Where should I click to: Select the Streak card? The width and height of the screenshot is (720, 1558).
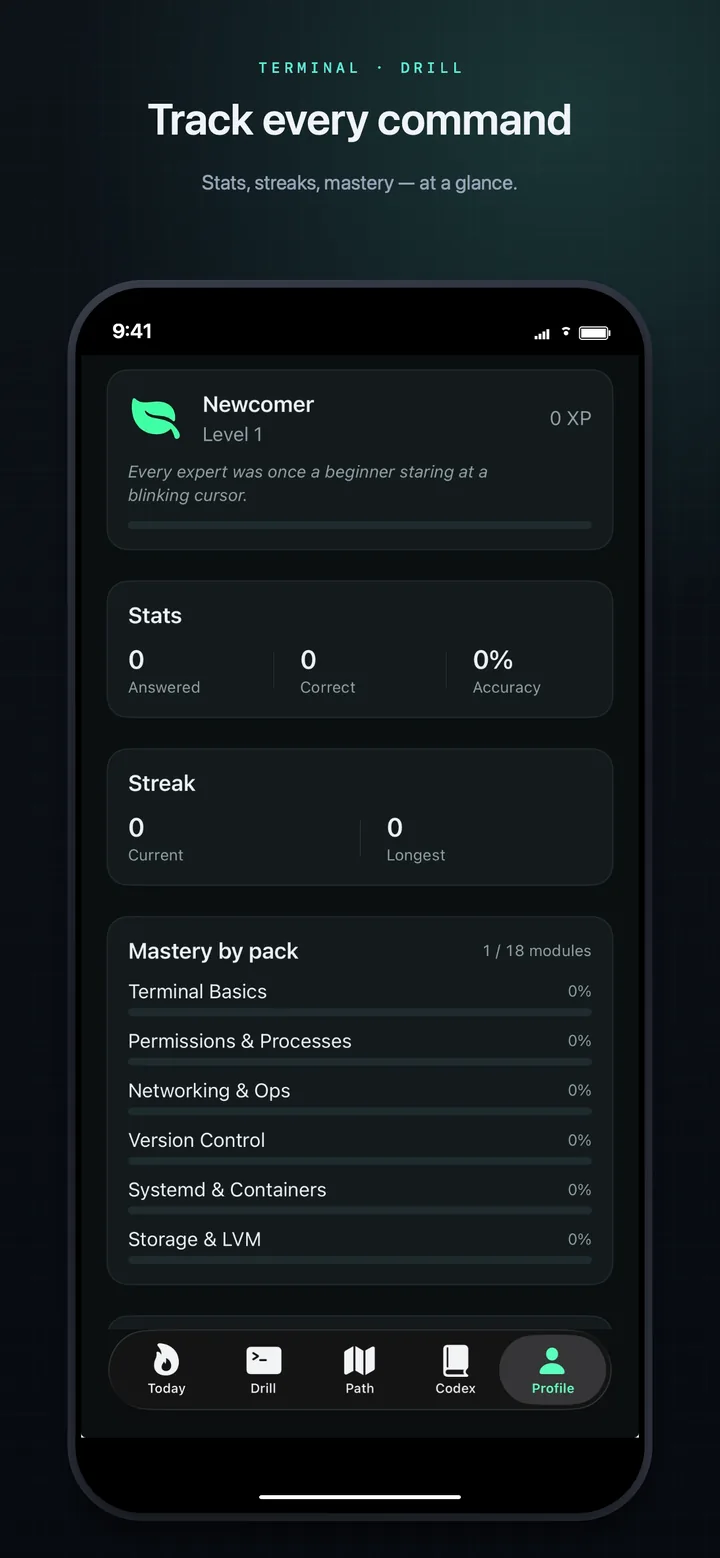360,817
